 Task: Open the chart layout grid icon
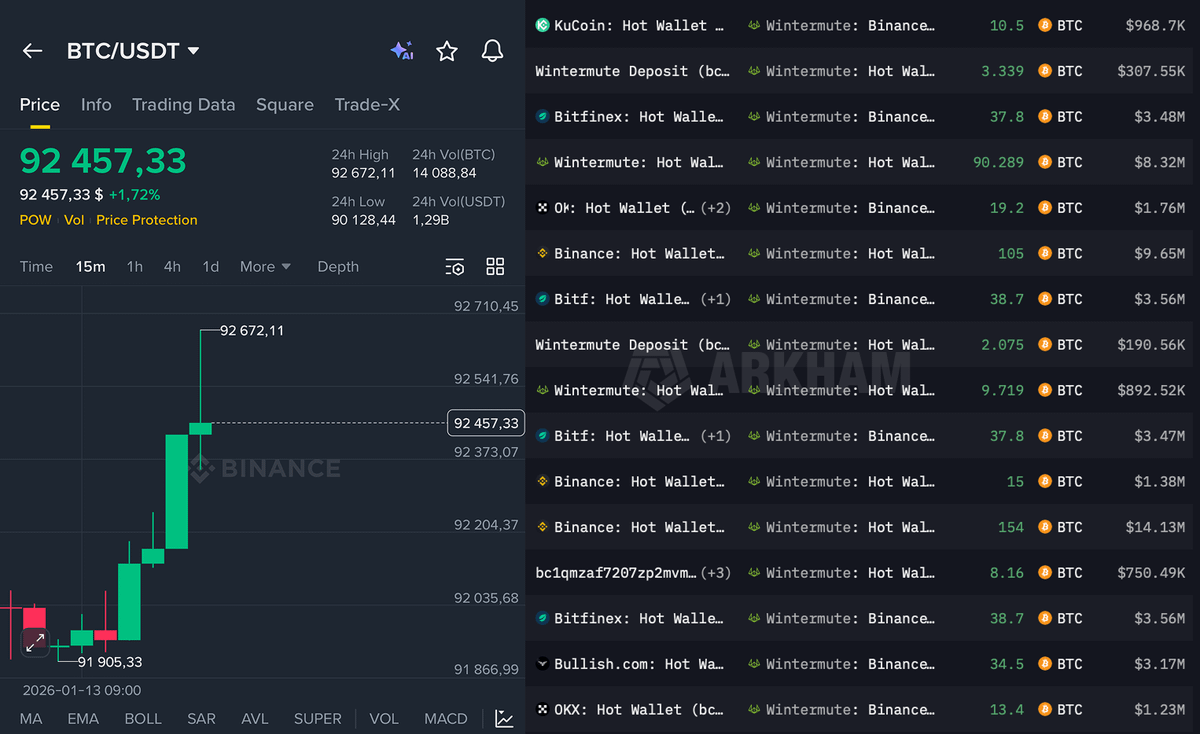(495, 266)
